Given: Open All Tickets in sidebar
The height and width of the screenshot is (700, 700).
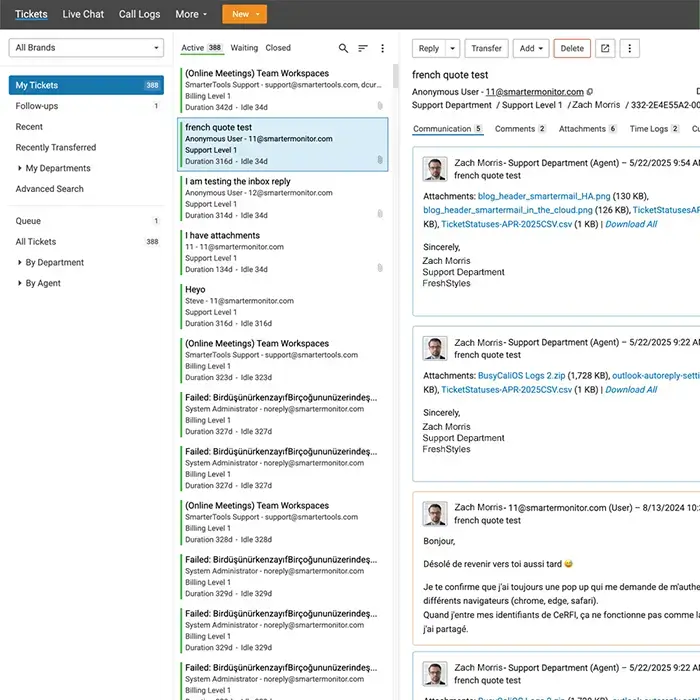Looking at the screenshot, I should (x=86, y=242).
